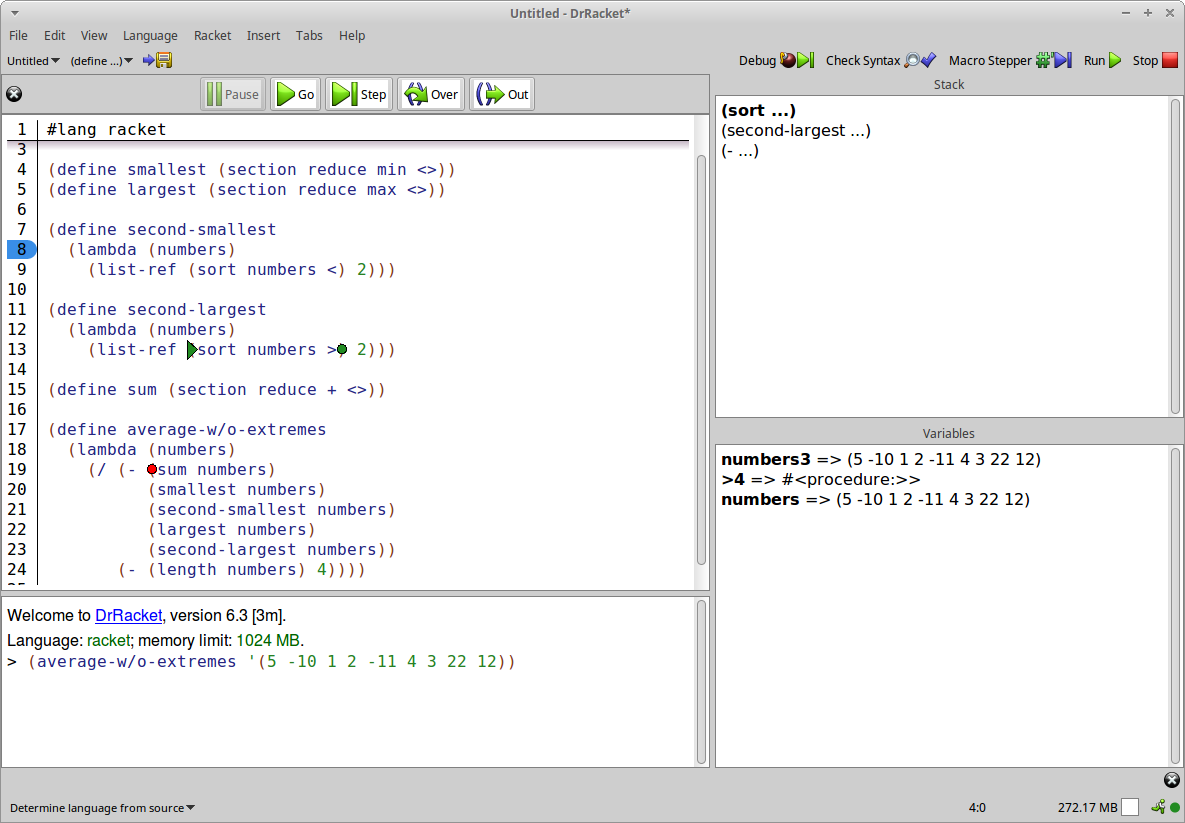Click the red breakpoint on line 19
Image resolution: width=1185 pixels, height=823 pixels.
152,469
